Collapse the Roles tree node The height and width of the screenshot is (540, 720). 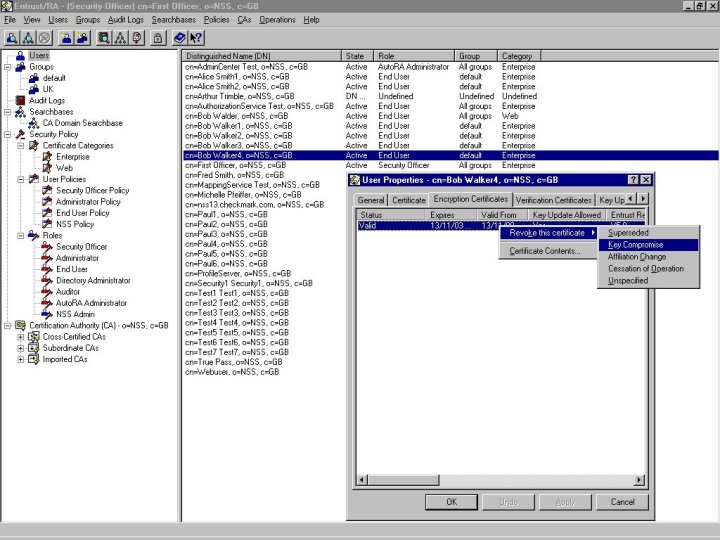click(x=21, y=236)
